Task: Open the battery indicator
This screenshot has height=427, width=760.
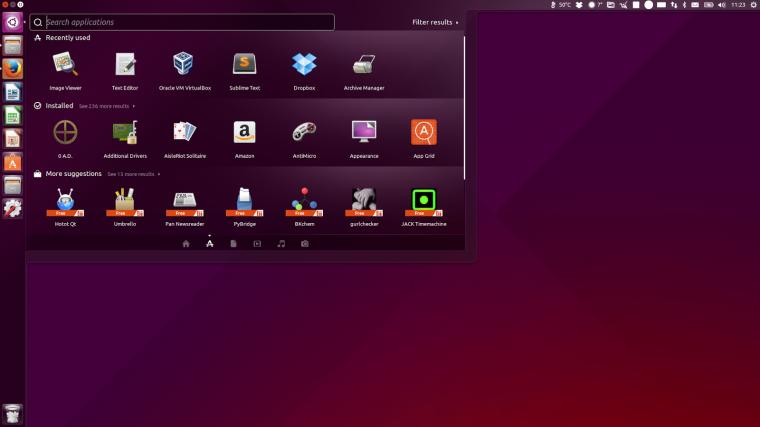Action: pos(709,5)
